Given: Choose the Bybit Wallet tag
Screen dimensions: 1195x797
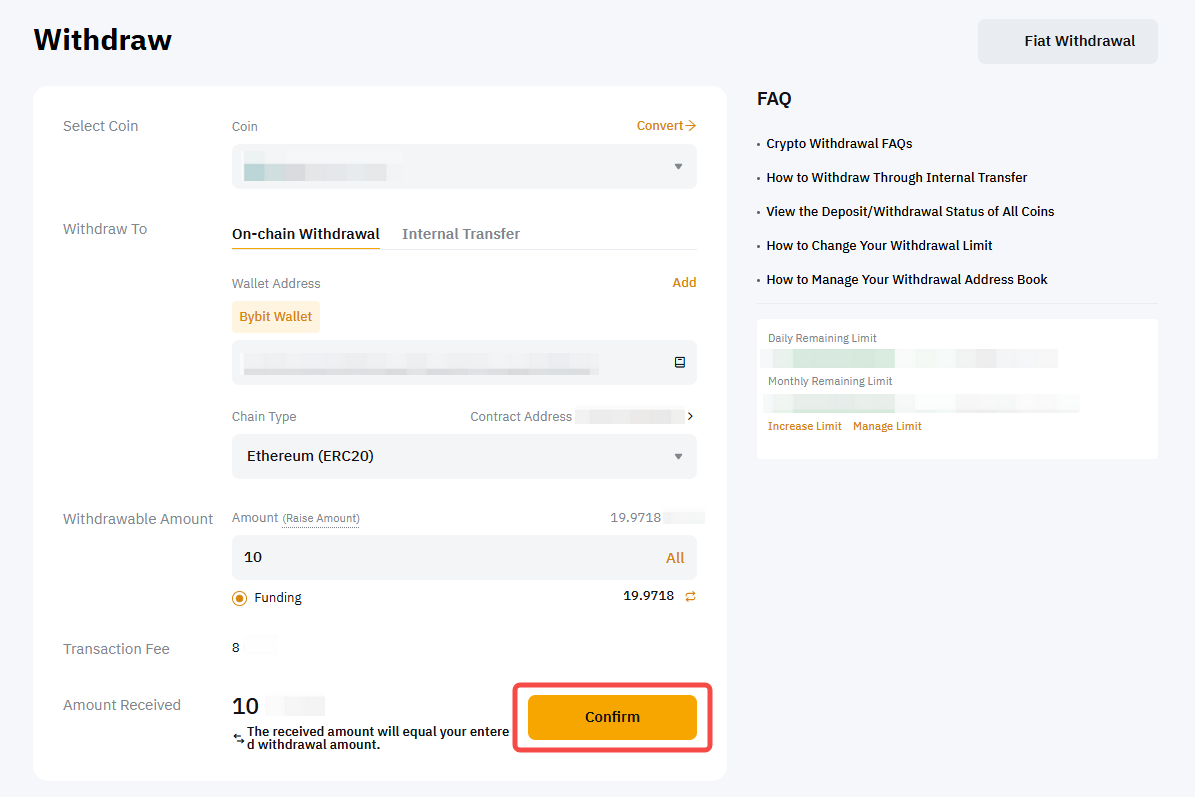Looking at the screenshot, I should pos(276,317).
